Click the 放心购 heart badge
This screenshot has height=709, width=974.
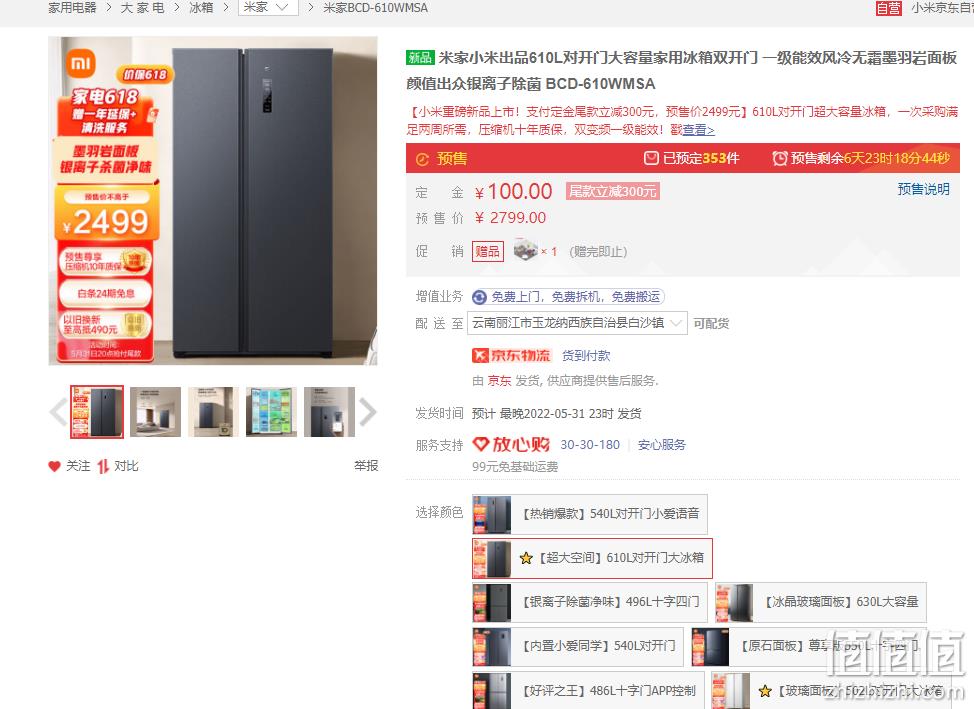click(x=511, y=444)
